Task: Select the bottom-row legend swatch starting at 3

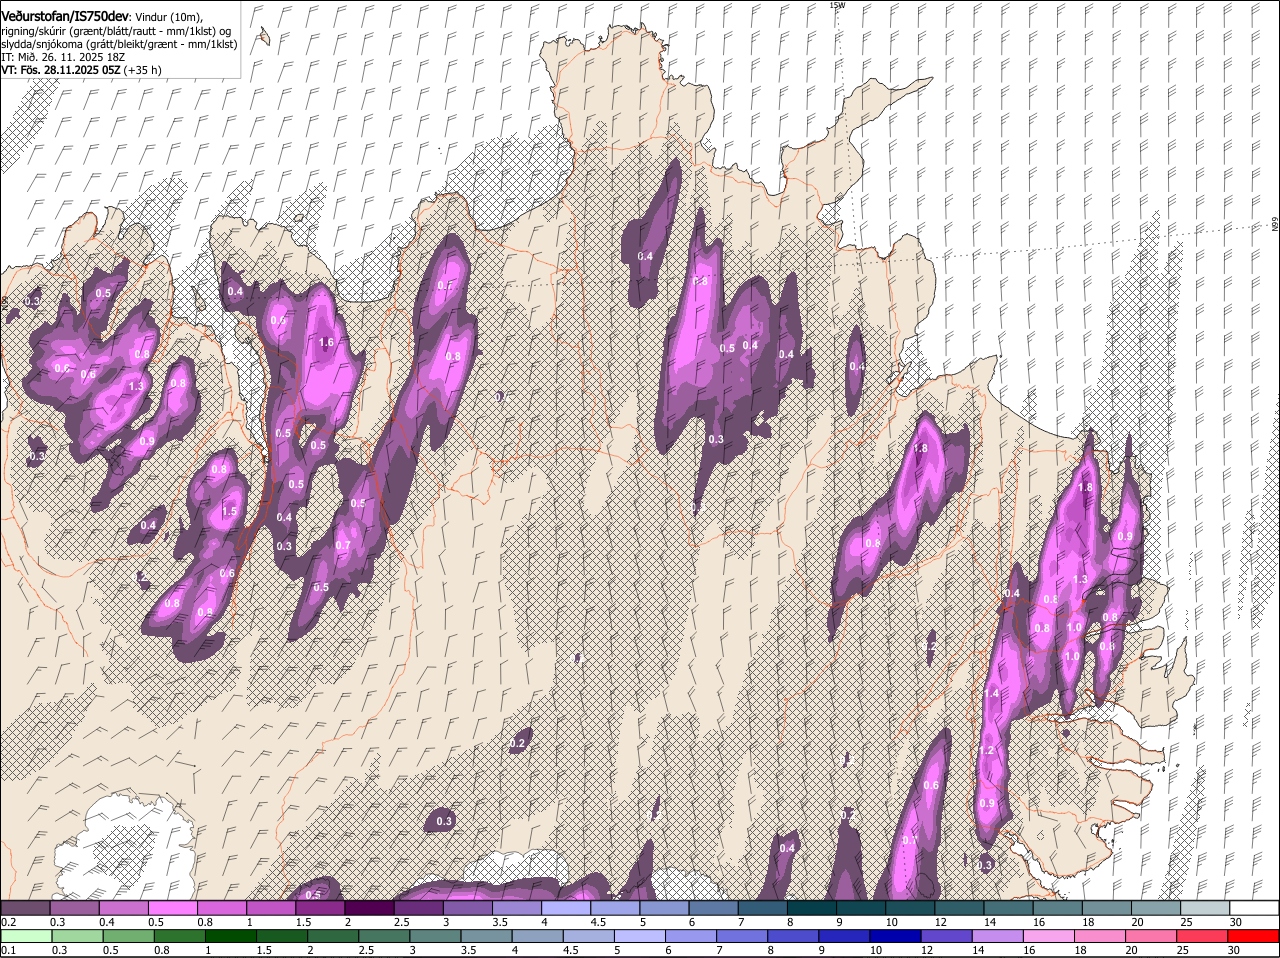Action: pyautogui.click(x=435, y=936)
